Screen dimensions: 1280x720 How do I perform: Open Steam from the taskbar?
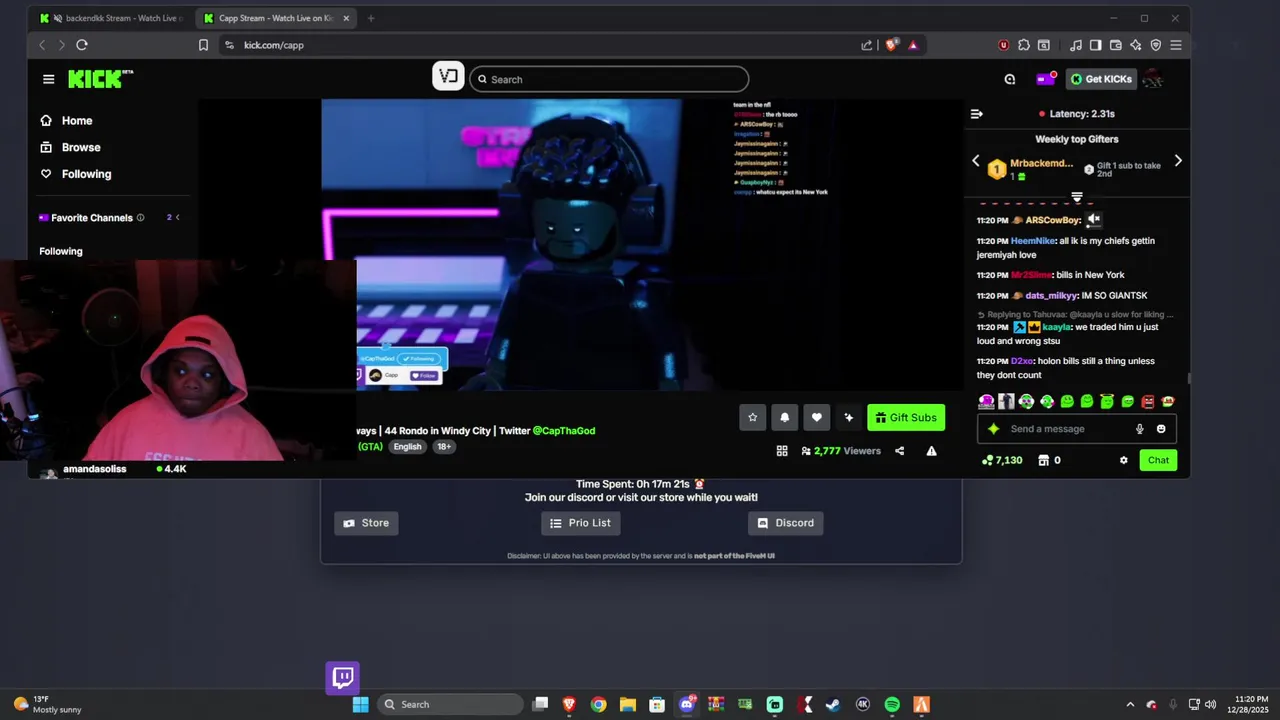point(832,705)
